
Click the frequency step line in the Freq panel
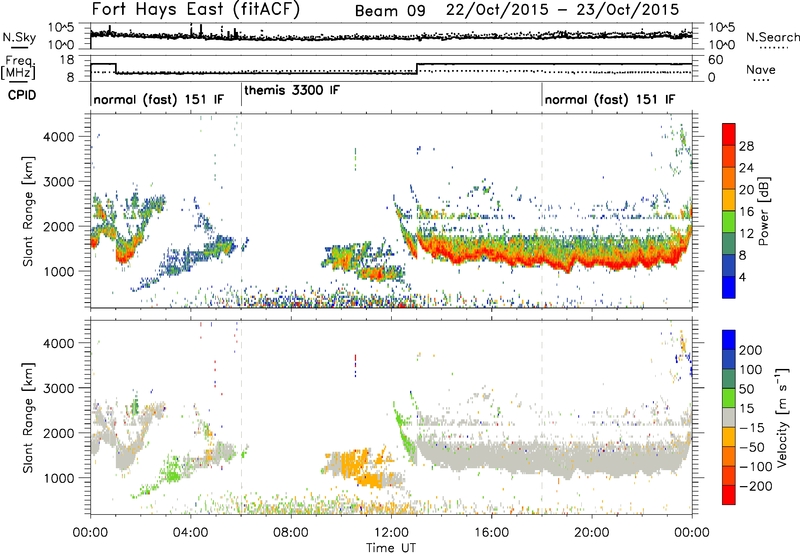391,69
